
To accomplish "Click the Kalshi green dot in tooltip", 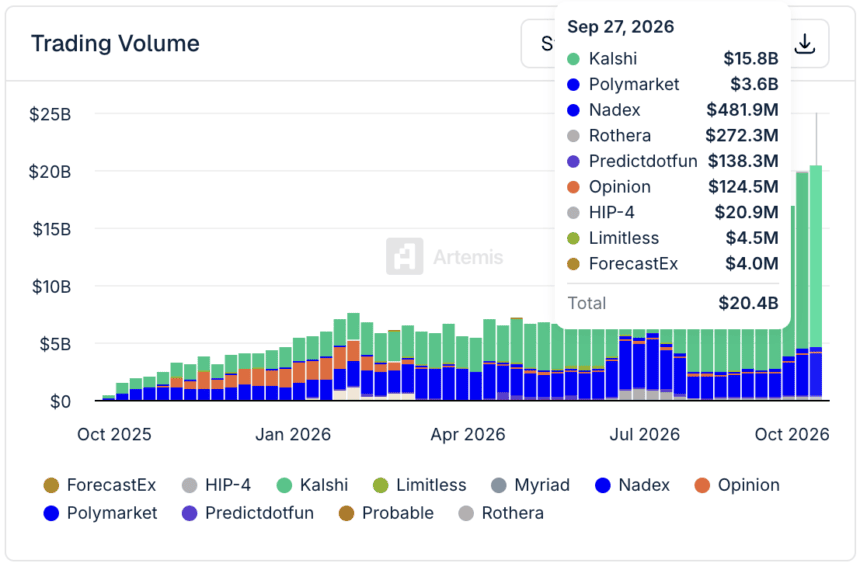I will 573,59.
